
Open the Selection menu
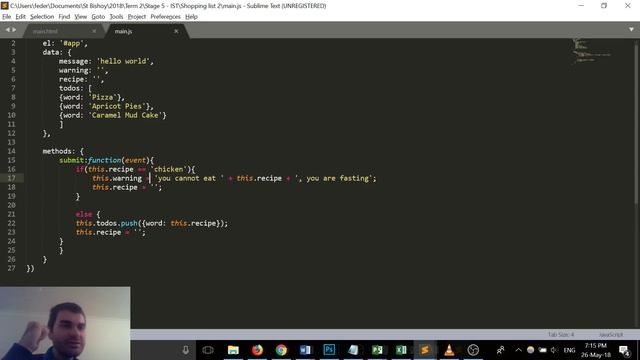pos(42,17)
